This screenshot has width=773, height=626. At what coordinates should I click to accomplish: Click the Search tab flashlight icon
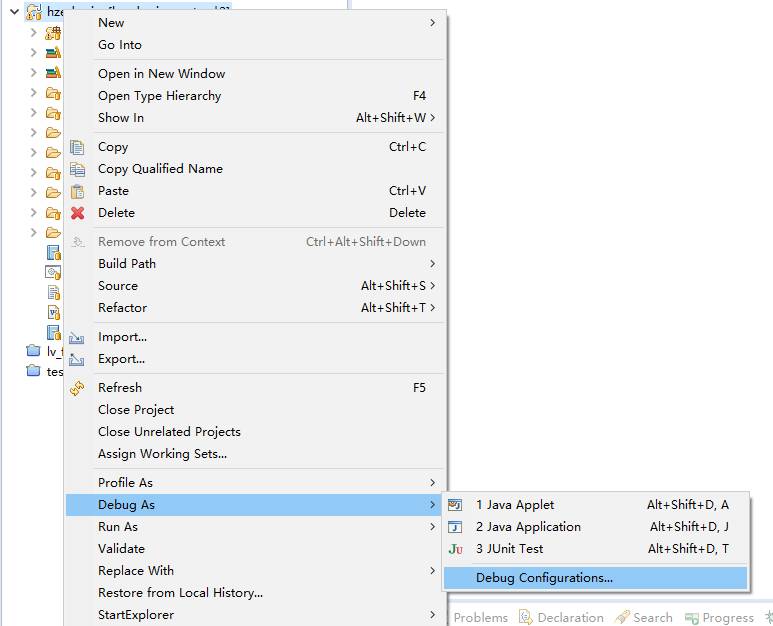pyautogui.click(x=622, y=617)
